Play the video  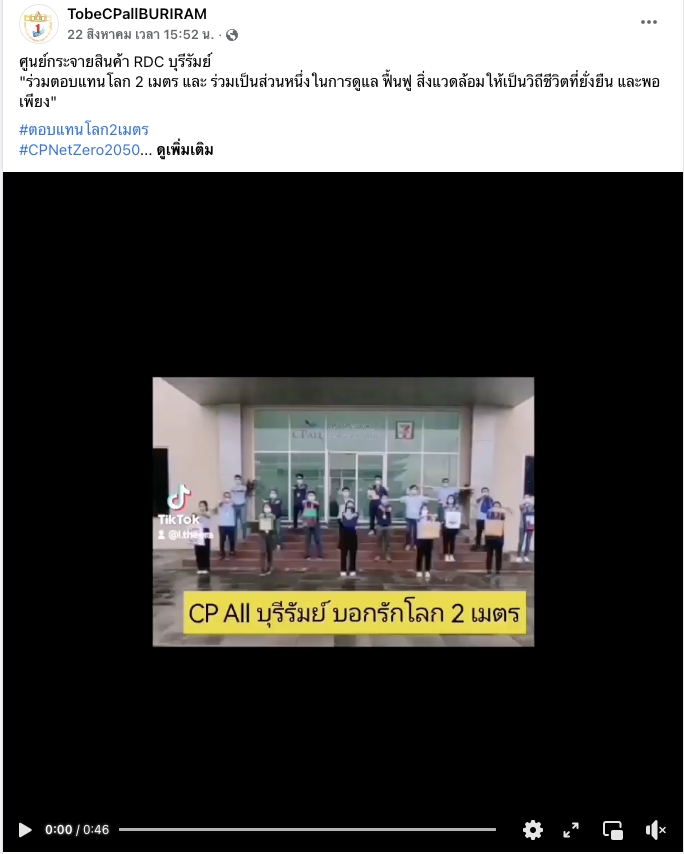(25, 829)
